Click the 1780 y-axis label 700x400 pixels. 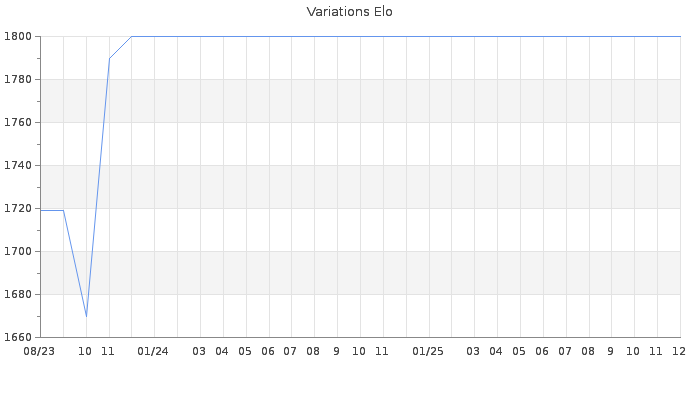click(18, 79)
